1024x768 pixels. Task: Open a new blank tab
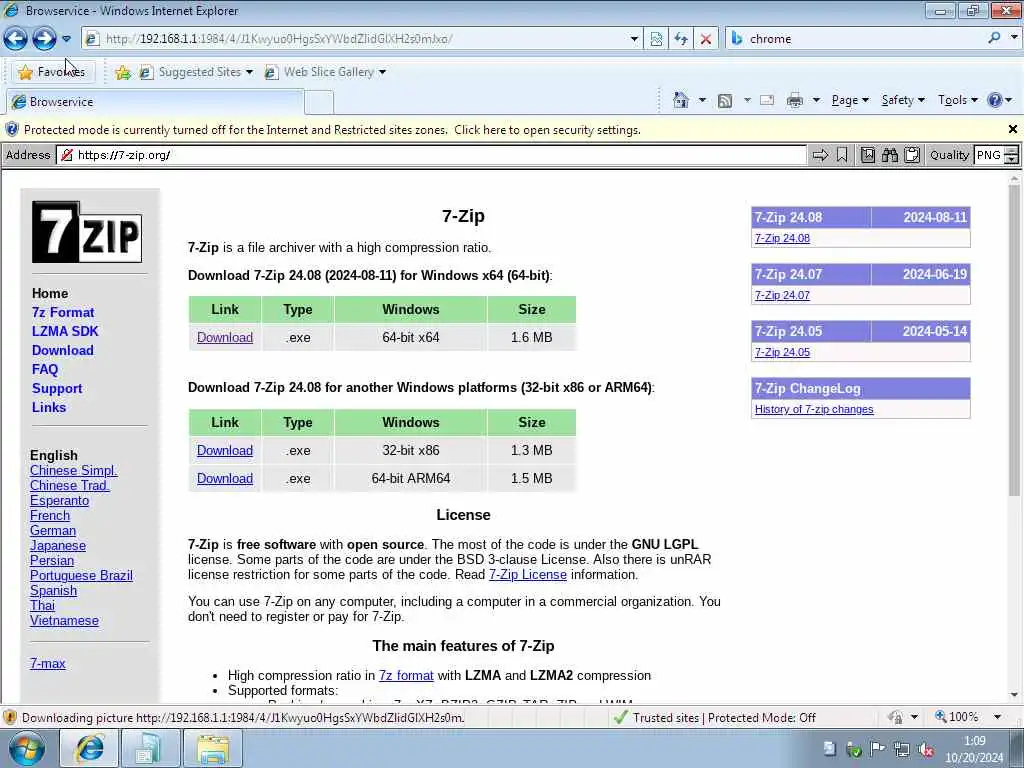[x=319, y=103]
